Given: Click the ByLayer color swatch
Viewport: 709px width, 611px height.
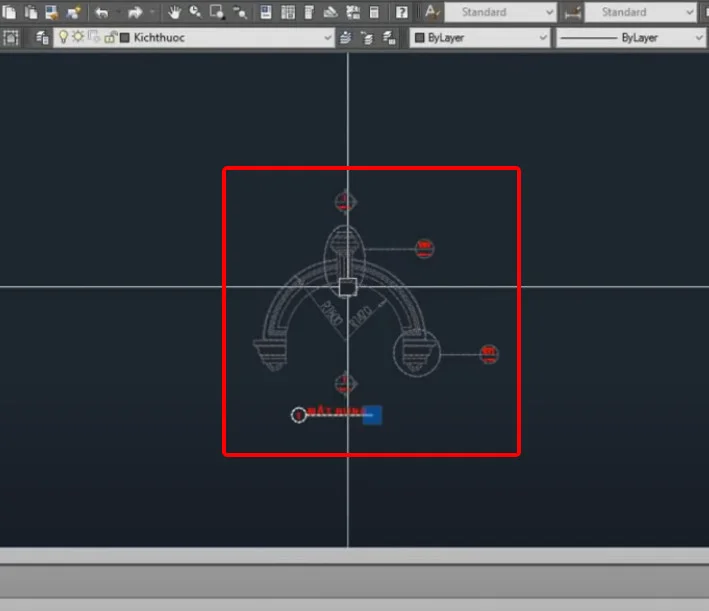Looking at the screenshot, I should [x=420, y=38].
